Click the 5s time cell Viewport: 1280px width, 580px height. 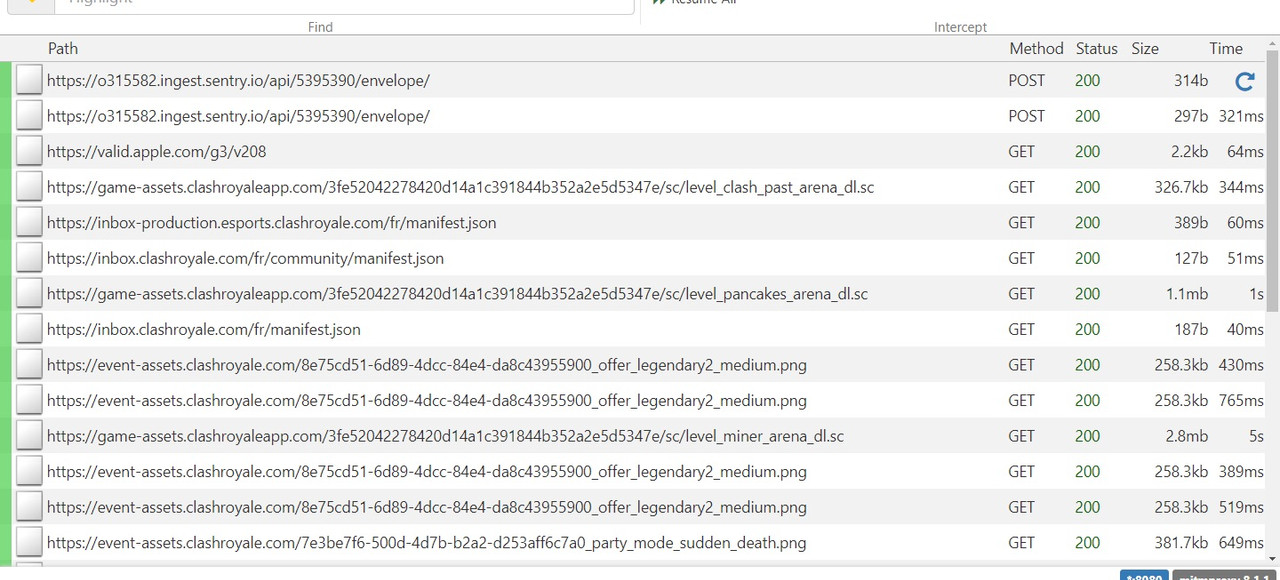(1256, 436)
